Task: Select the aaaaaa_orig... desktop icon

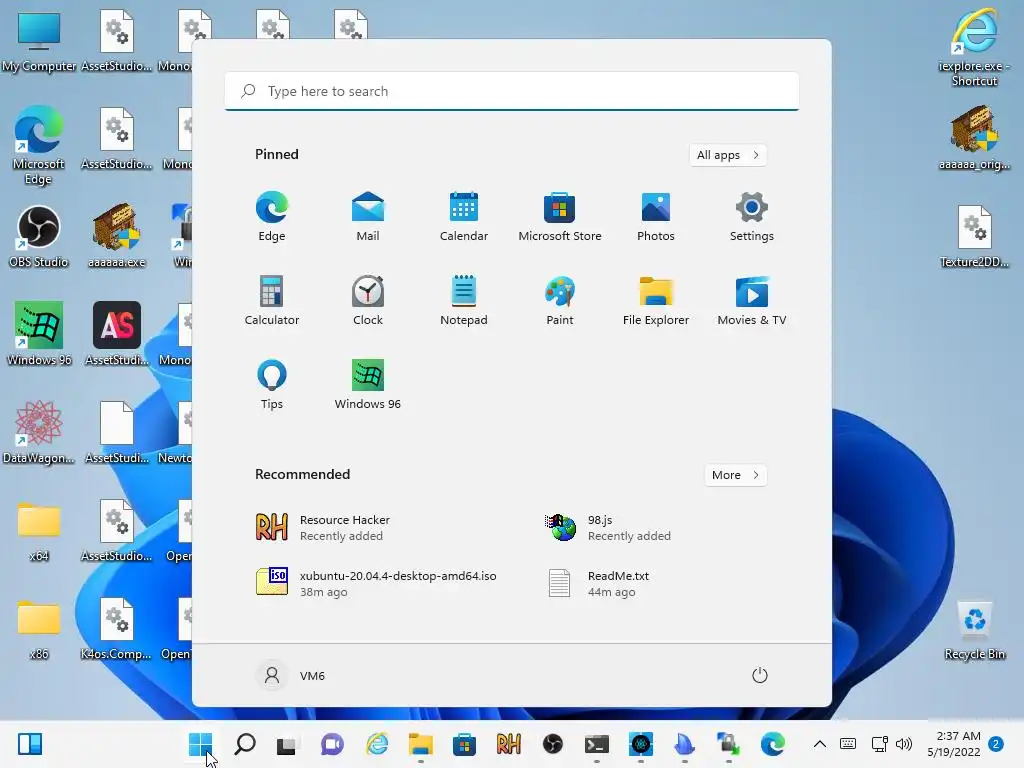Action: click(974, 138)
